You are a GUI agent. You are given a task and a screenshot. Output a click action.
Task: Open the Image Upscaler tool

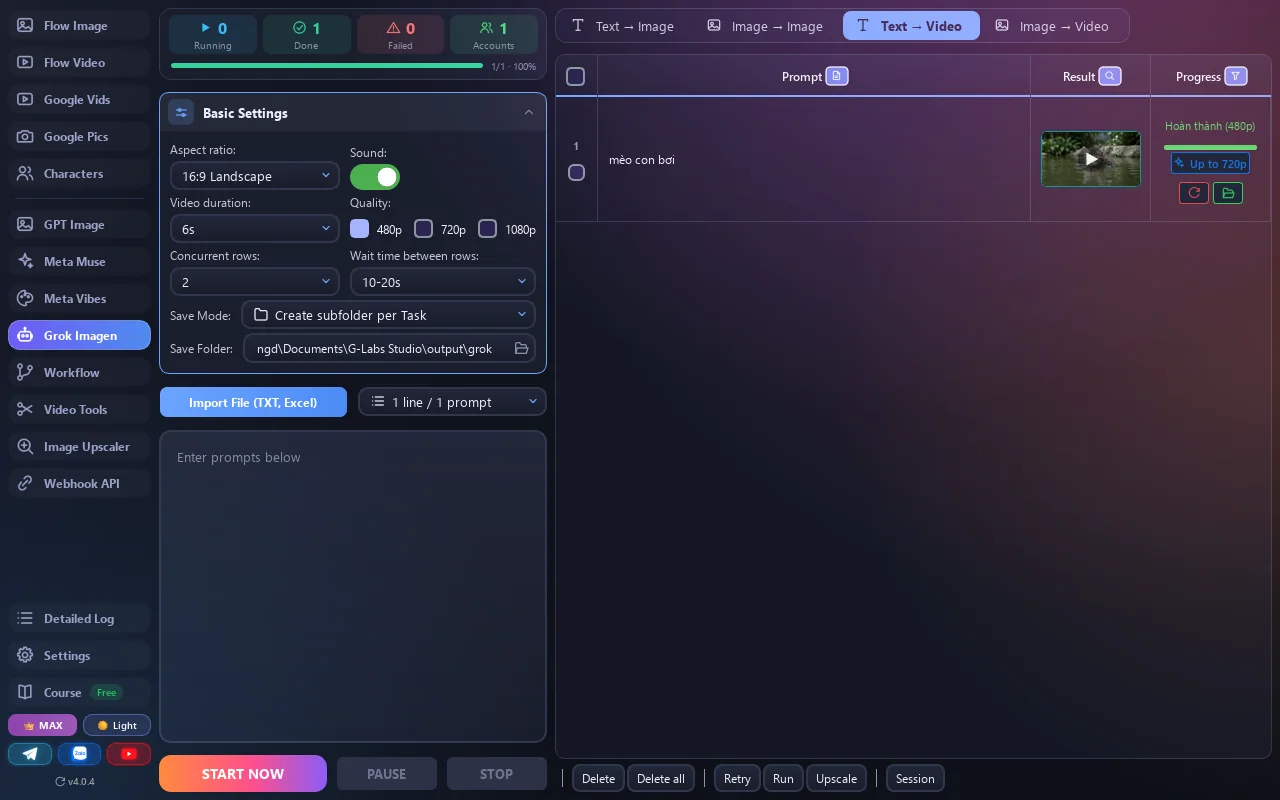79,447
